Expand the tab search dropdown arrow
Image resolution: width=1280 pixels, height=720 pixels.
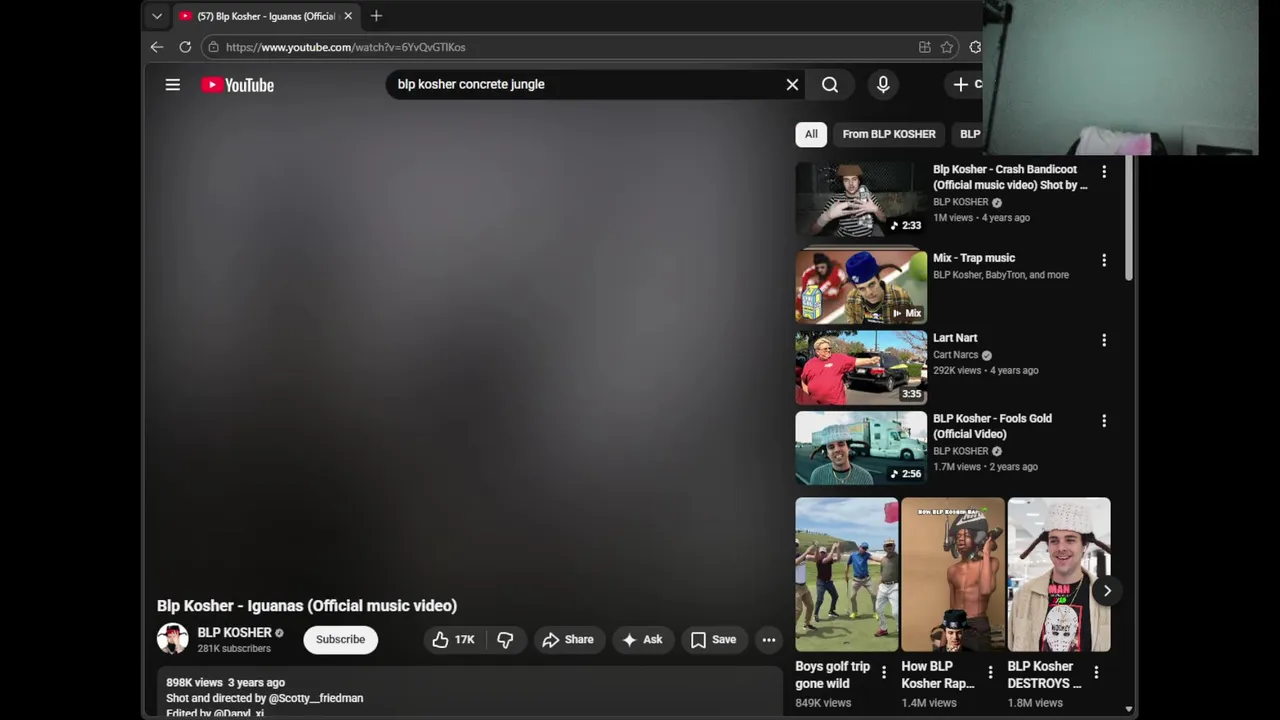coord(157,16)
